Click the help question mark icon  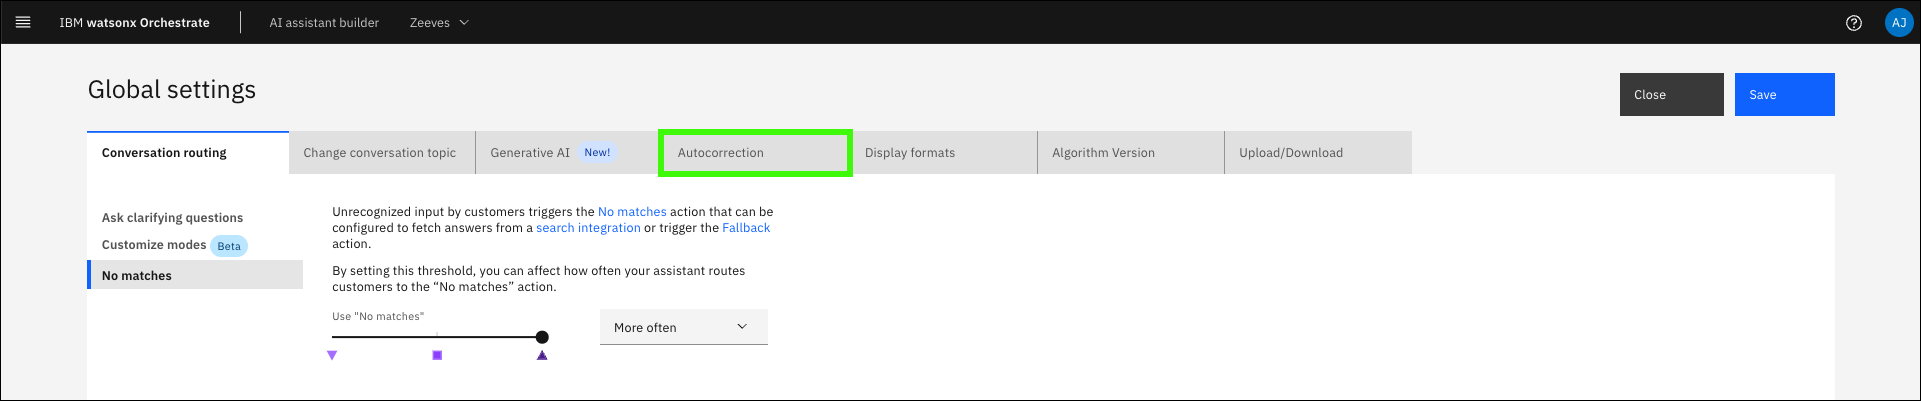(1853, 23)
